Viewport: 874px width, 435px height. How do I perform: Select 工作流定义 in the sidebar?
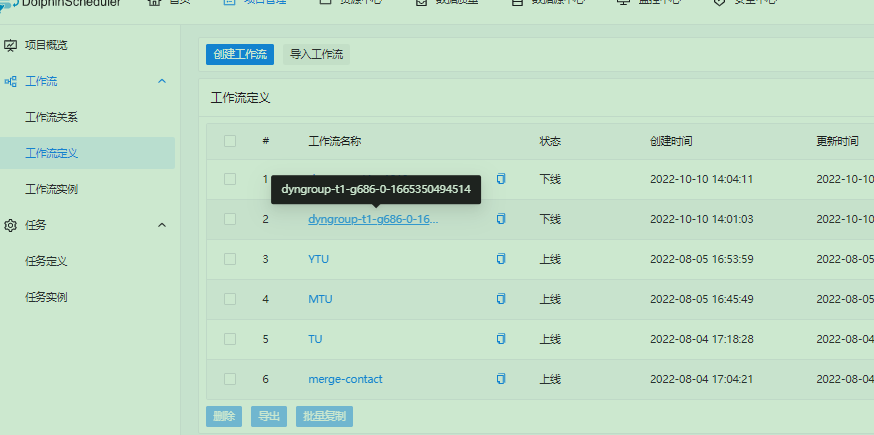[51, 153]
